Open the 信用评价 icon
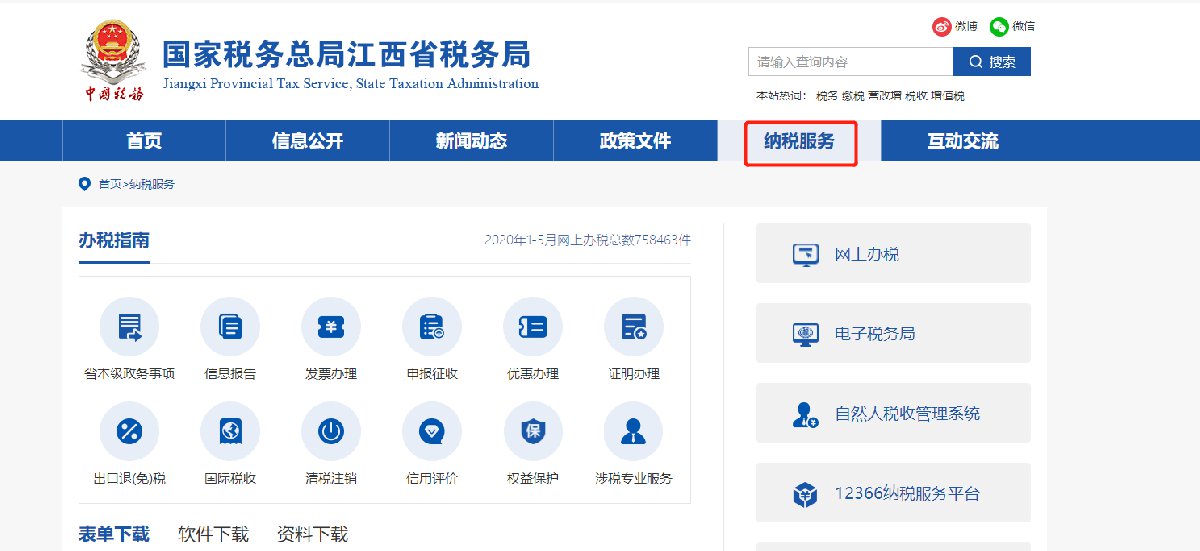The width and height of the screenshot is (1200, 551). [432, 432]
